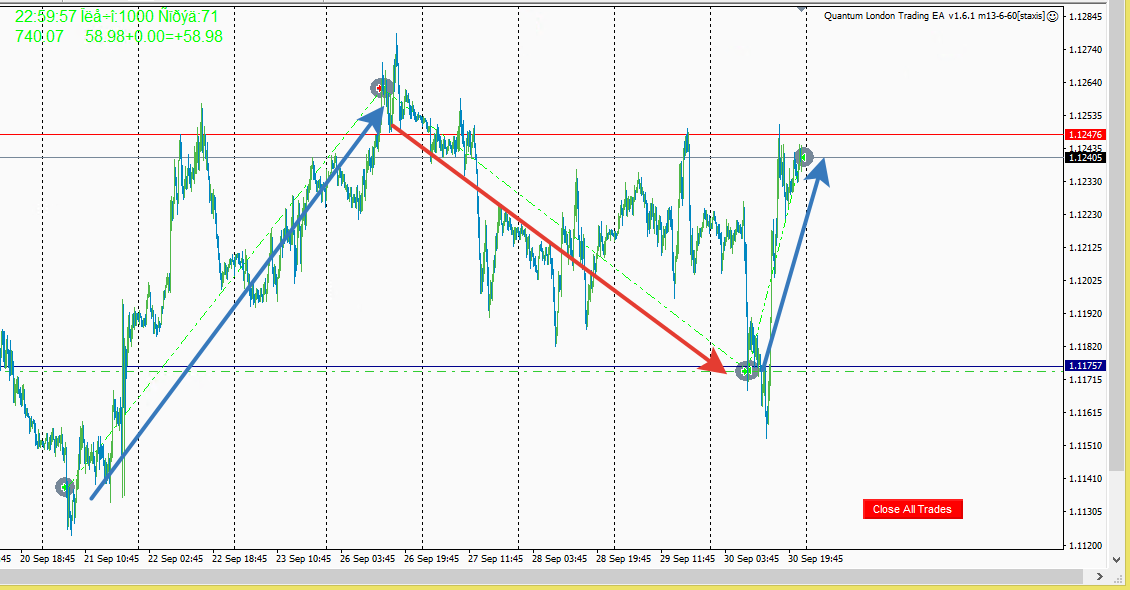The height and width of the screenshot is (590, 1130).
Task: Click the chart shift triangle marker at top
Action: pos(801,9)
